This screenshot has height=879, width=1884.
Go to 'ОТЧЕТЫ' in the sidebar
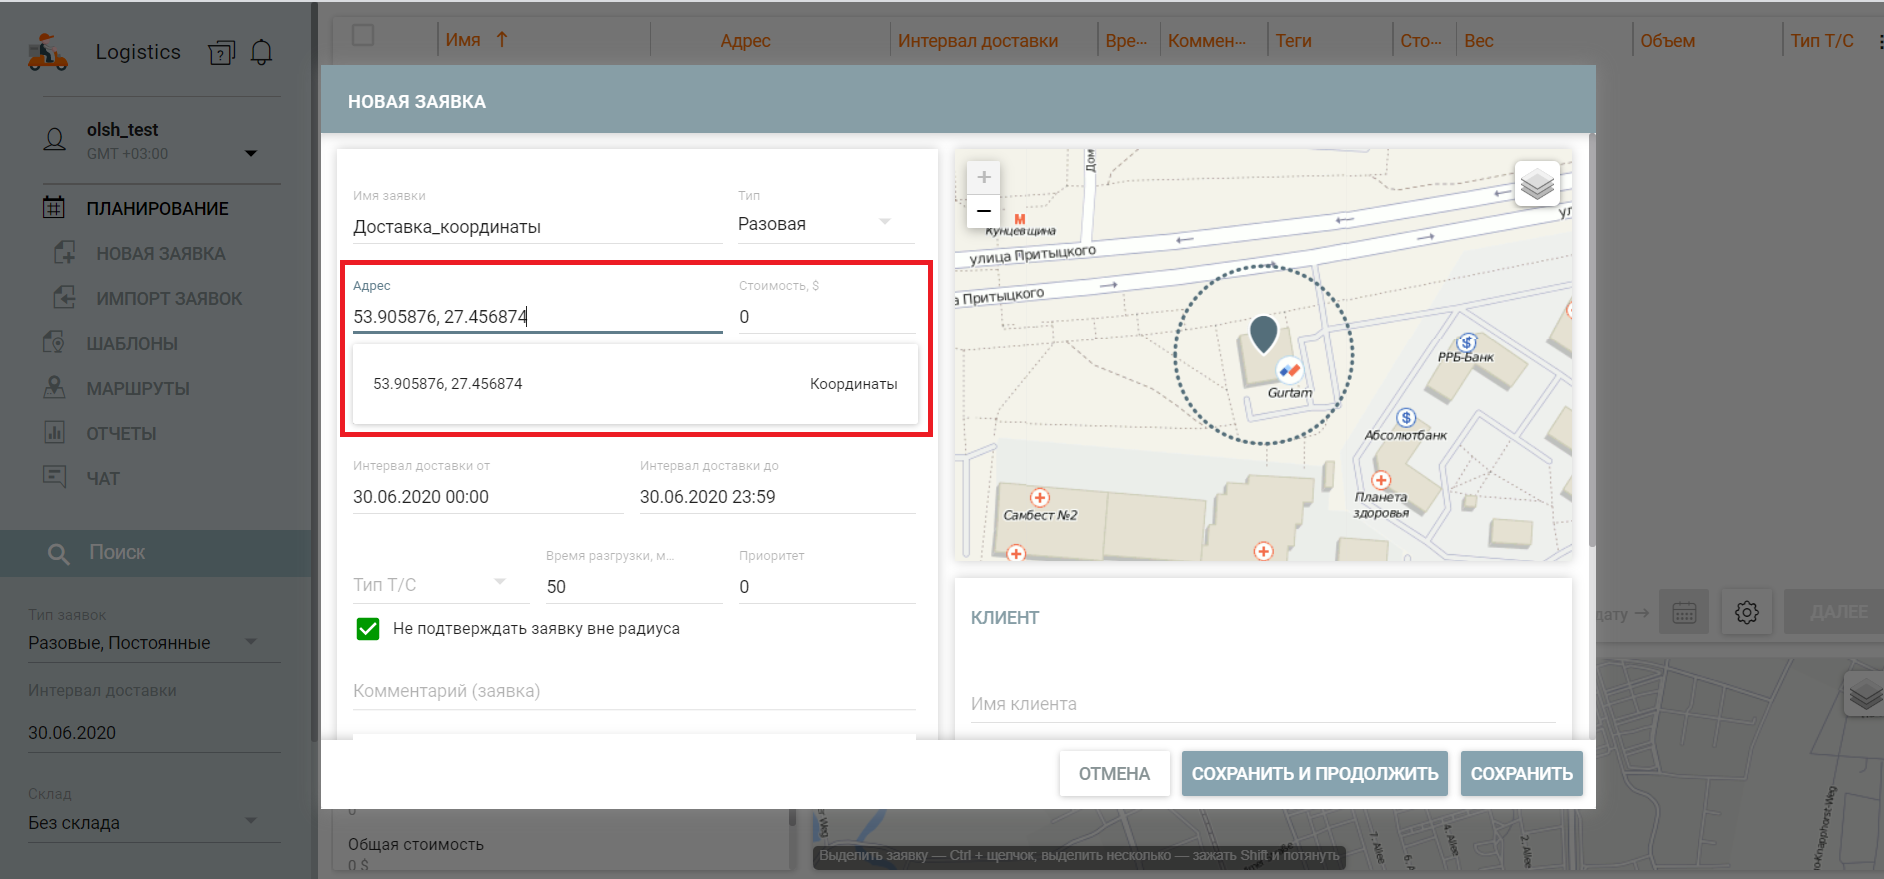pos(121,434)
